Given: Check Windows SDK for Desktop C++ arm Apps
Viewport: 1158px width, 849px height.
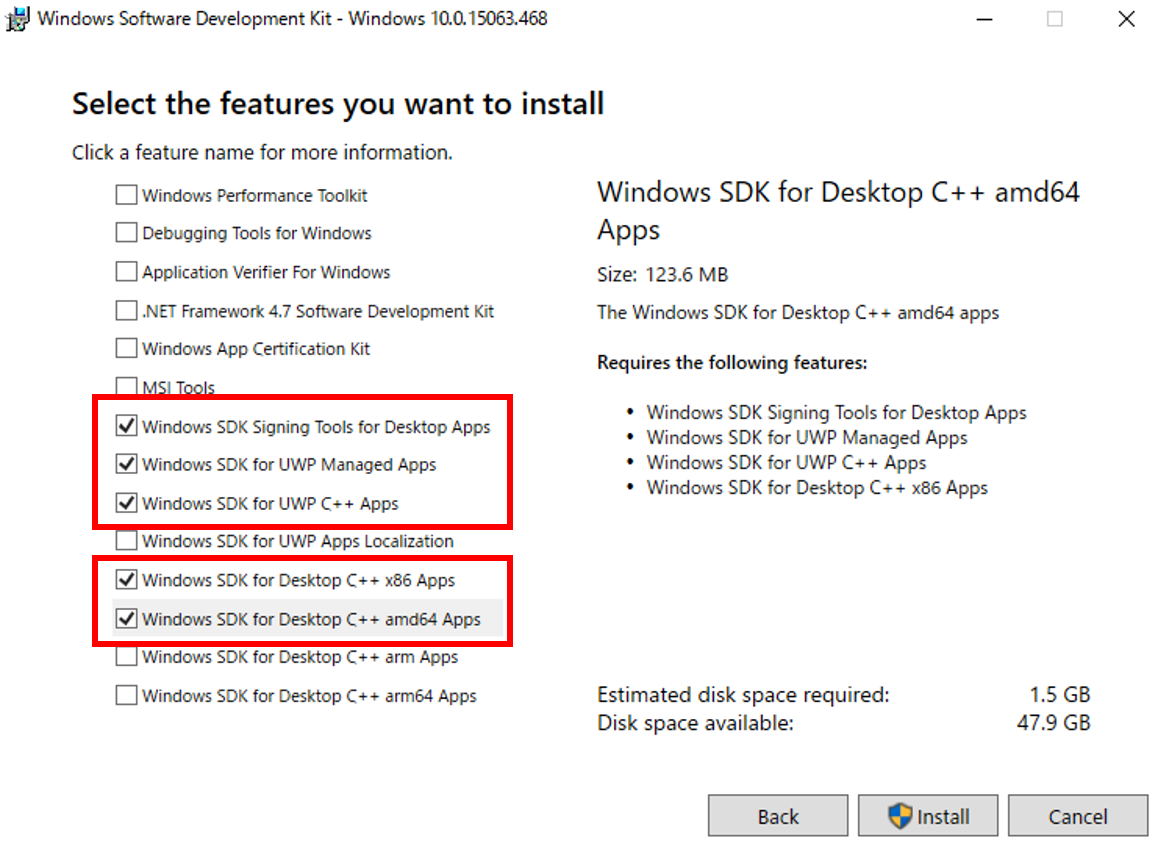Looking at the screenshot, I should tap(126, 656).
